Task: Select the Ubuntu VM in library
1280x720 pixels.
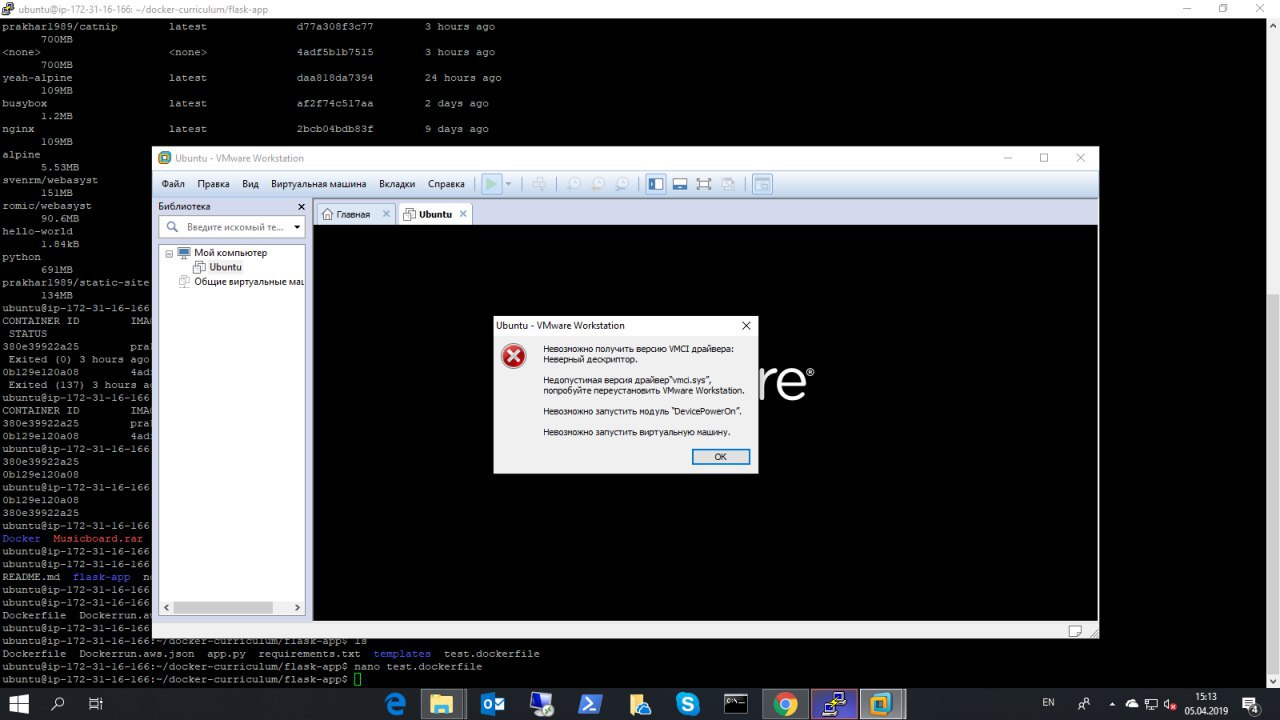Action: point(225,267)
